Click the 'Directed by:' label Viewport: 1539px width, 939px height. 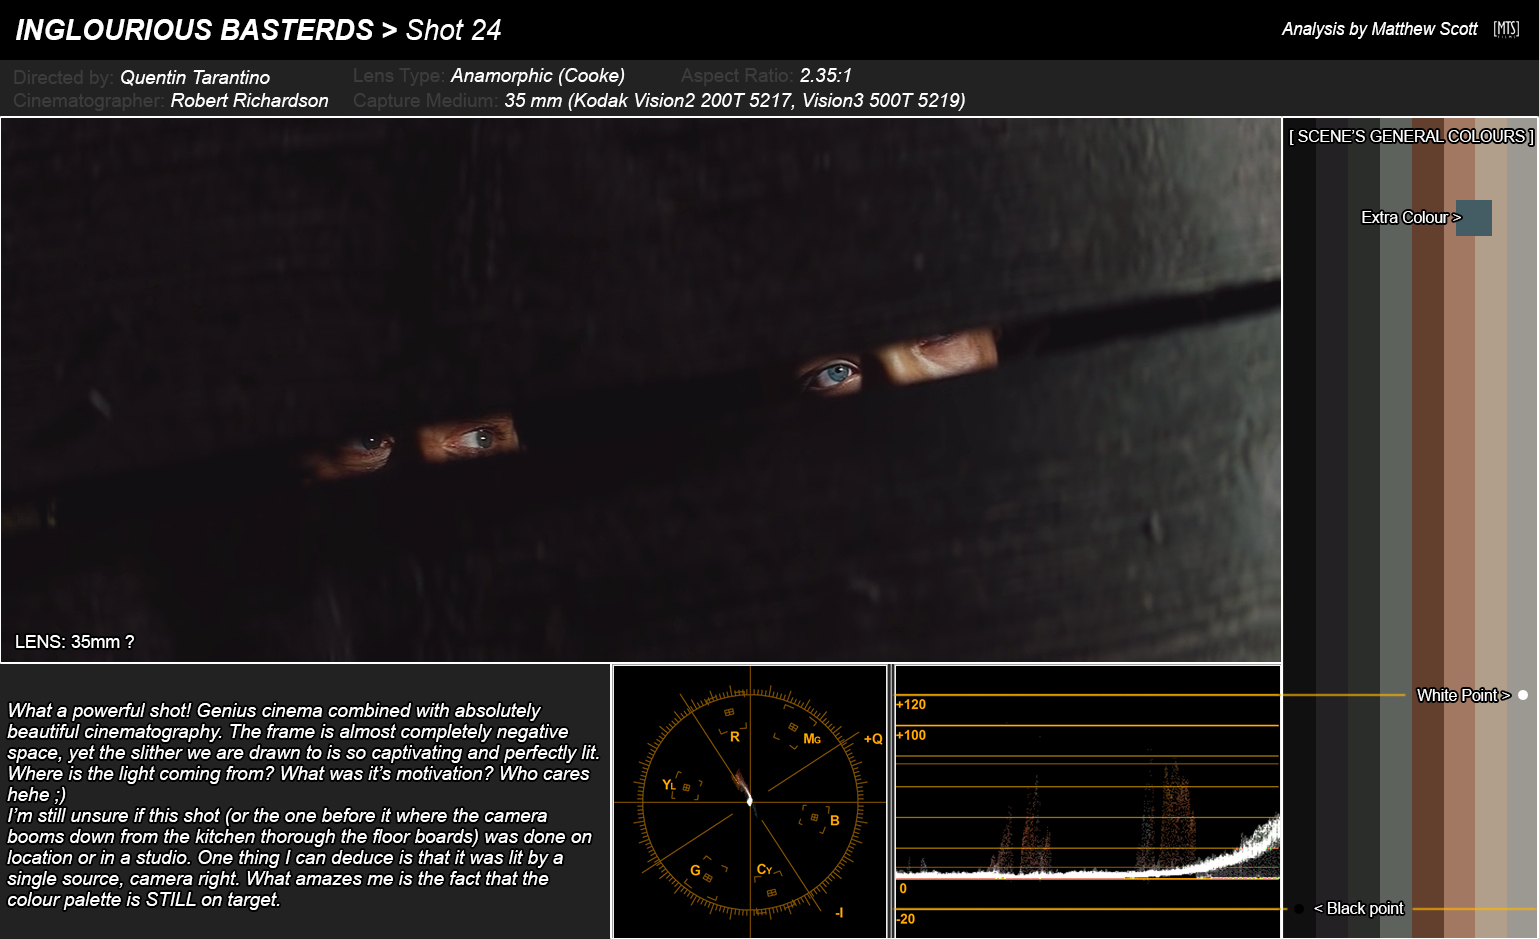tap(63, 77)
